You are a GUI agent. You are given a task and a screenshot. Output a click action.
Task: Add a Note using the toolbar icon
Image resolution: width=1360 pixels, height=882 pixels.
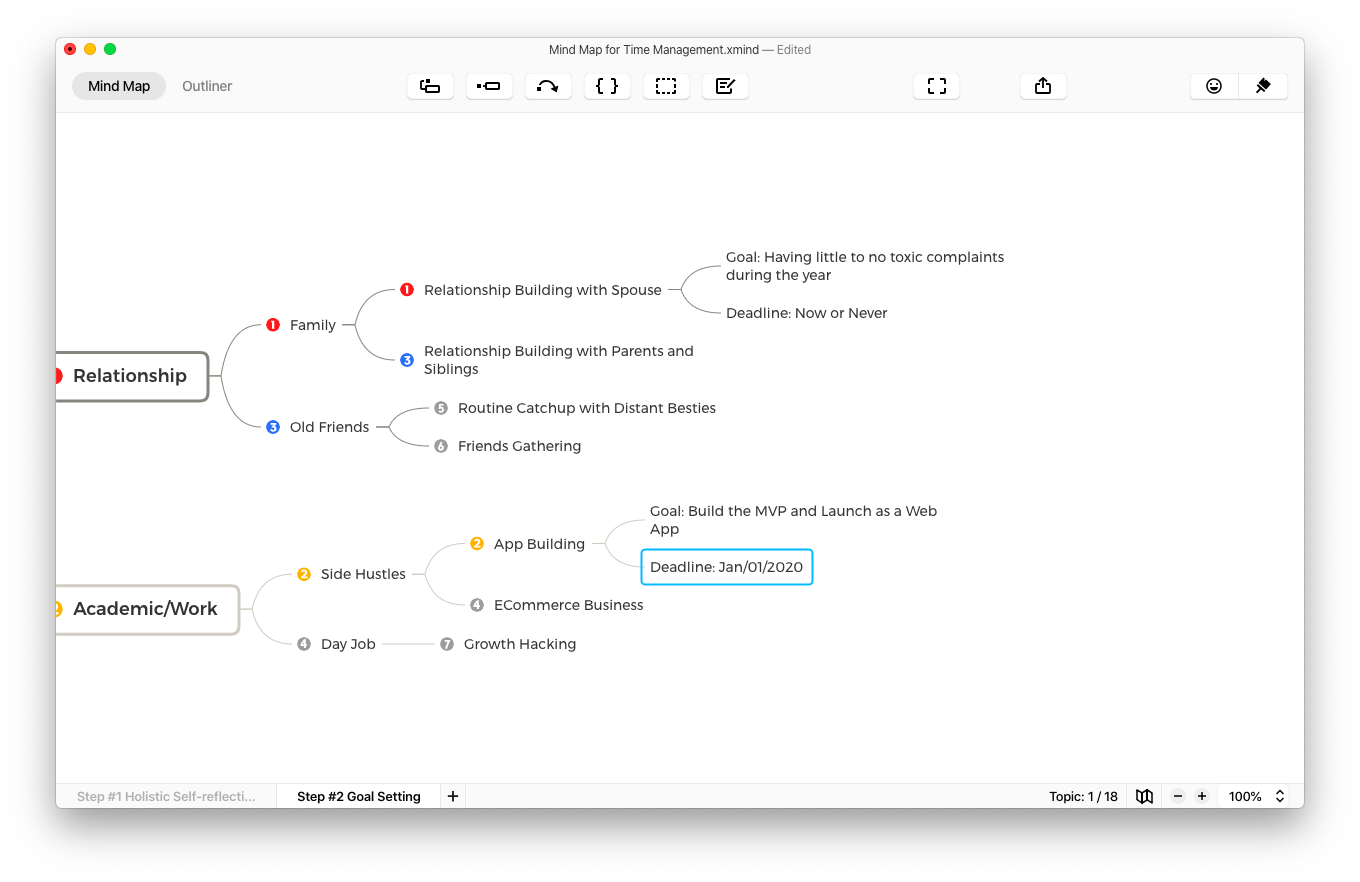[725, 86]
